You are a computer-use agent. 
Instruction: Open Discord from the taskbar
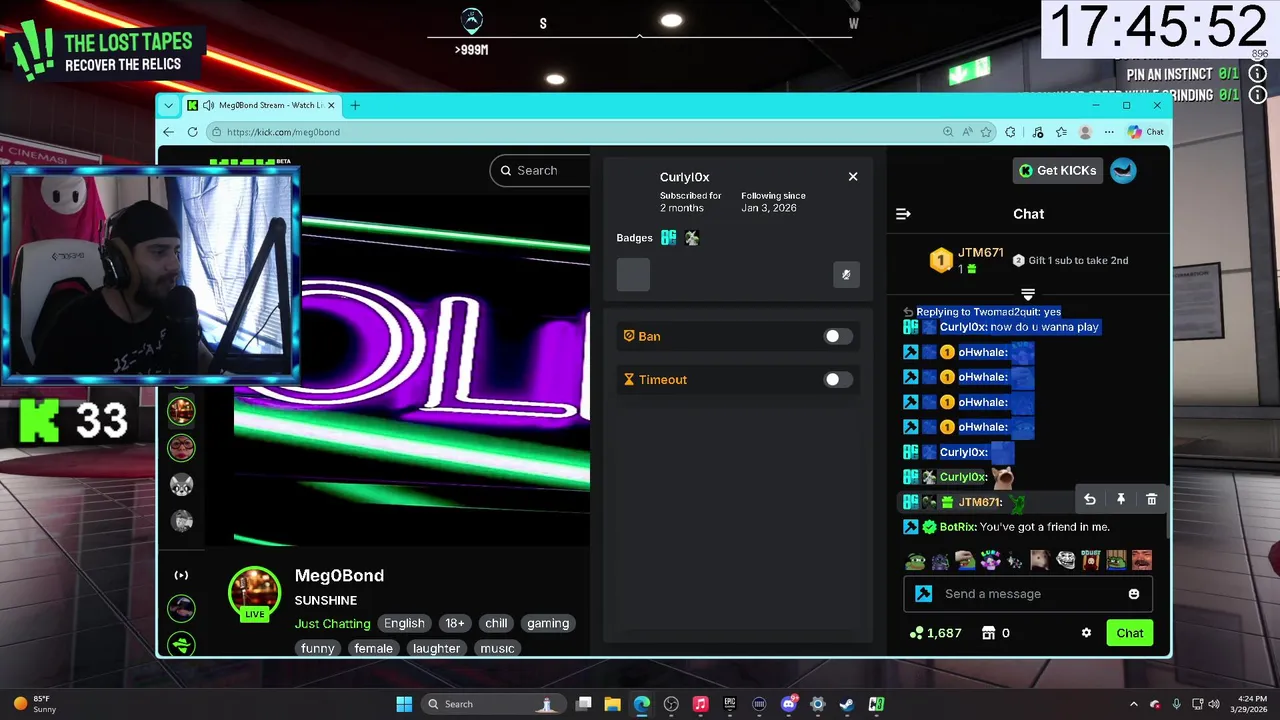pyautogui.click(x=789, y=704)
